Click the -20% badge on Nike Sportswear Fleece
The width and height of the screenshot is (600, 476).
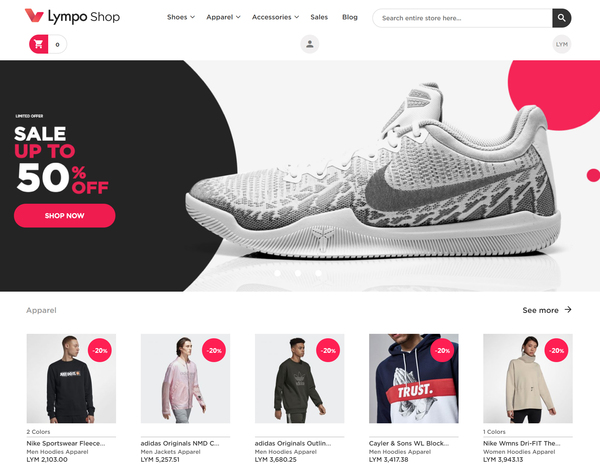point(100,350)
